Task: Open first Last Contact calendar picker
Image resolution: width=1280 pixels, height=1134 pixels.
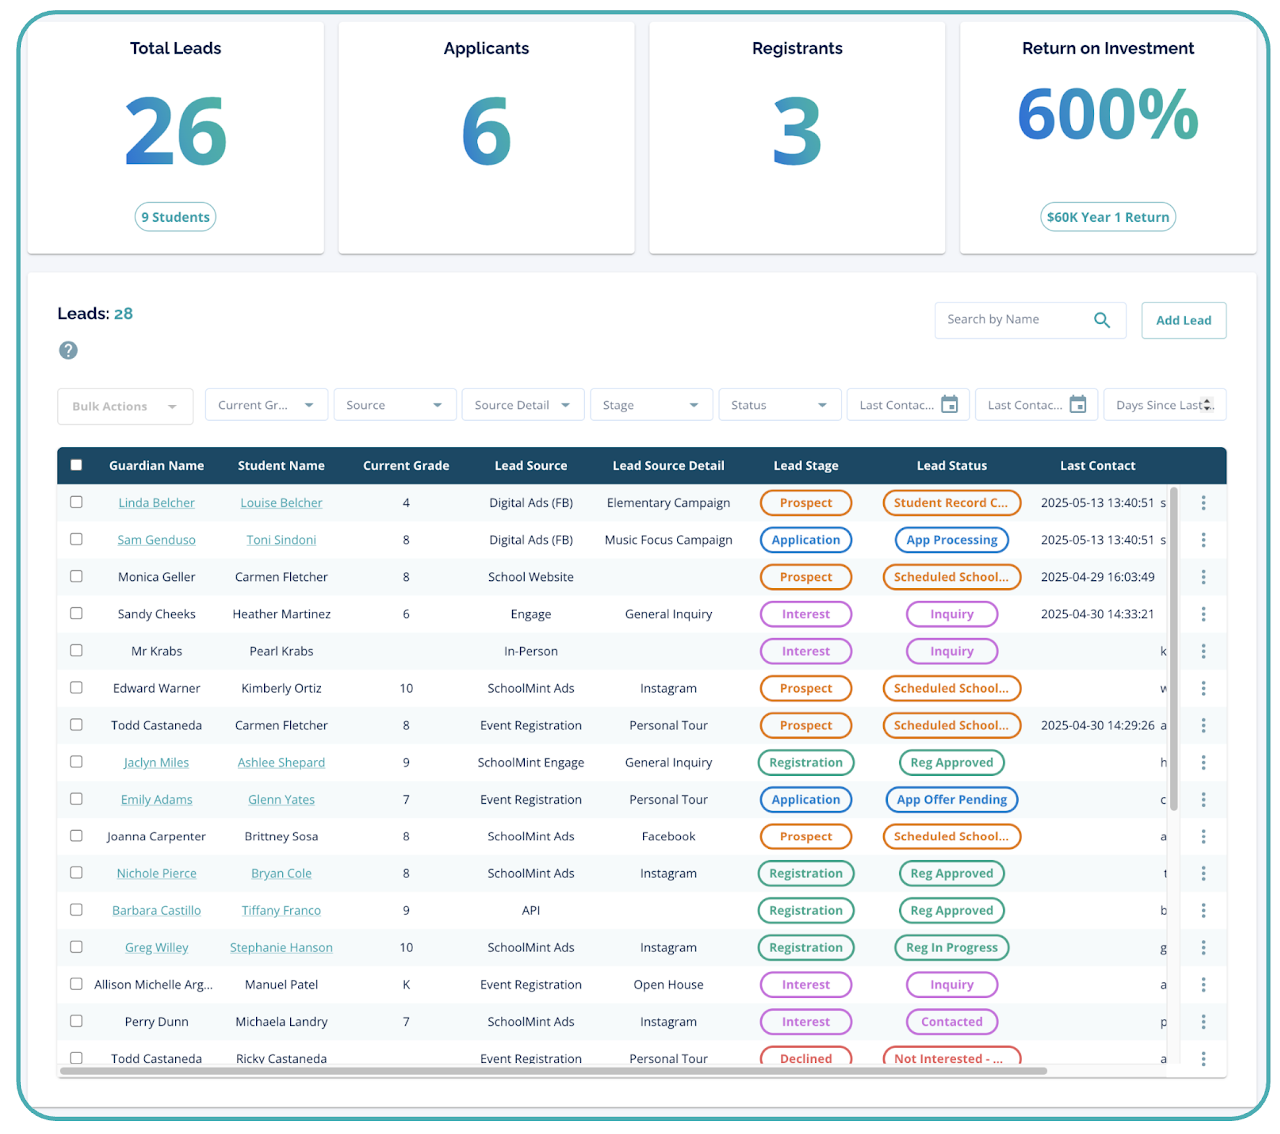Action: (949, 405)
